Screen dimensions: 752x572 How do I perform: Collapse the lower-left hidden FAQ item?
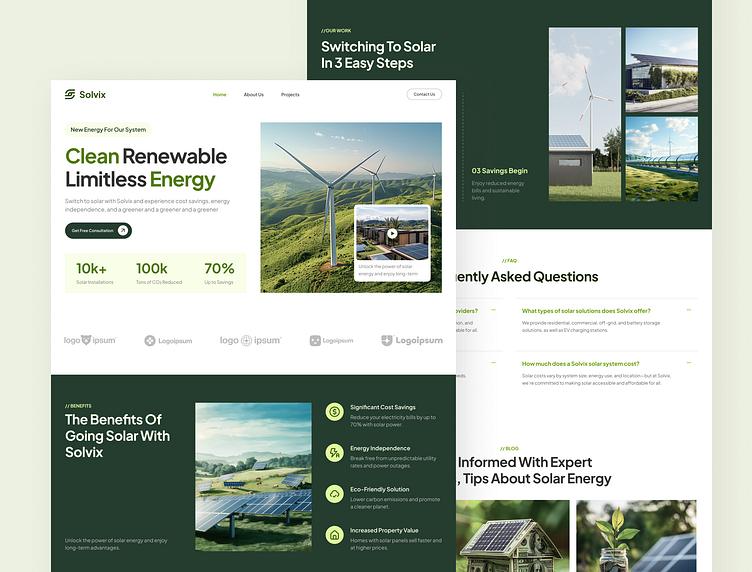493,363
